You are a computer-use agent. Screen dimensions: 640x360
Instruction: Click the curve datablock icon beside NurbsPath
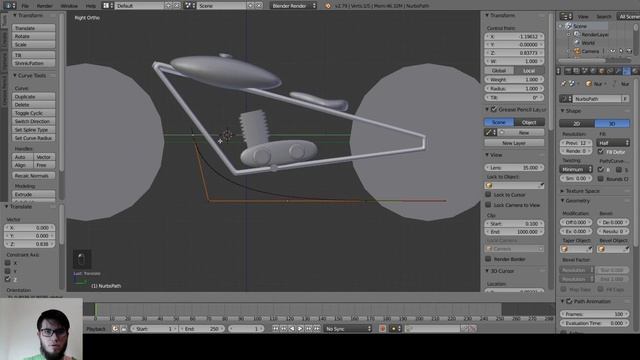[x=566, y=99]
